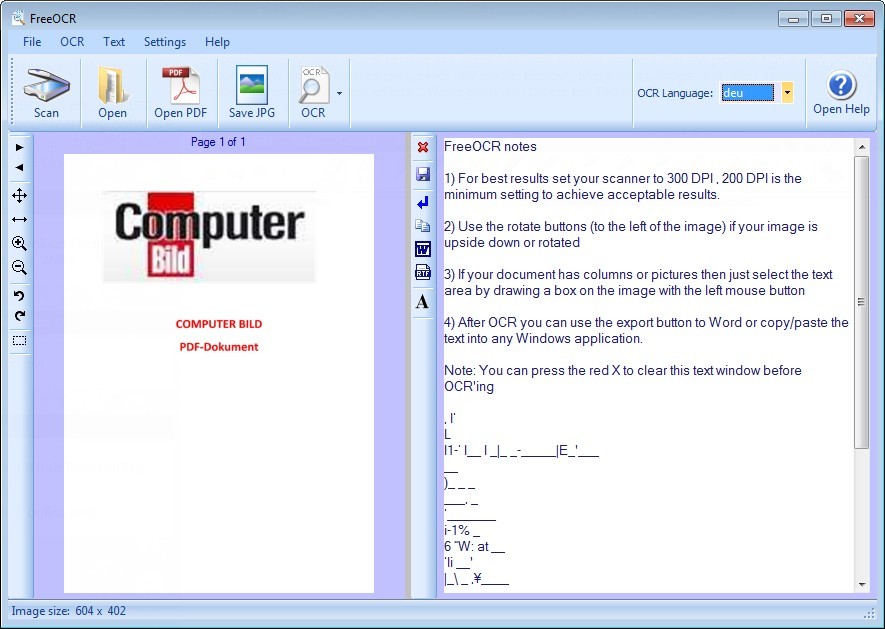The image size is (885, 629).
Task: Export text as RTF icon
Action: [422, 273]
